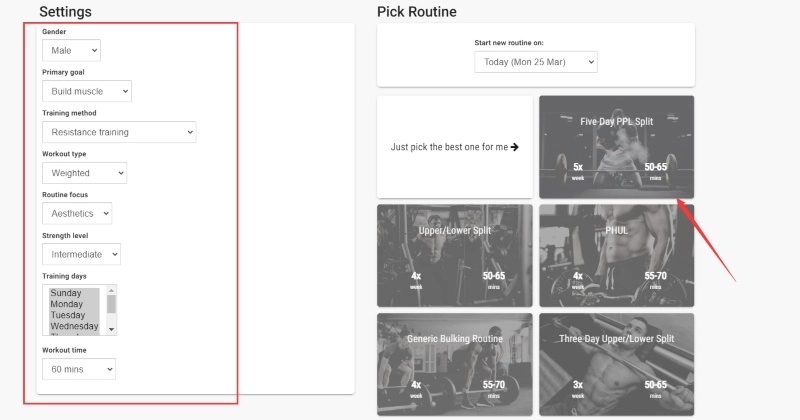The width and height of the screenshot is (800, 420).
Task: Open the Start new routine date dropdown
Action: coord(535,62)
